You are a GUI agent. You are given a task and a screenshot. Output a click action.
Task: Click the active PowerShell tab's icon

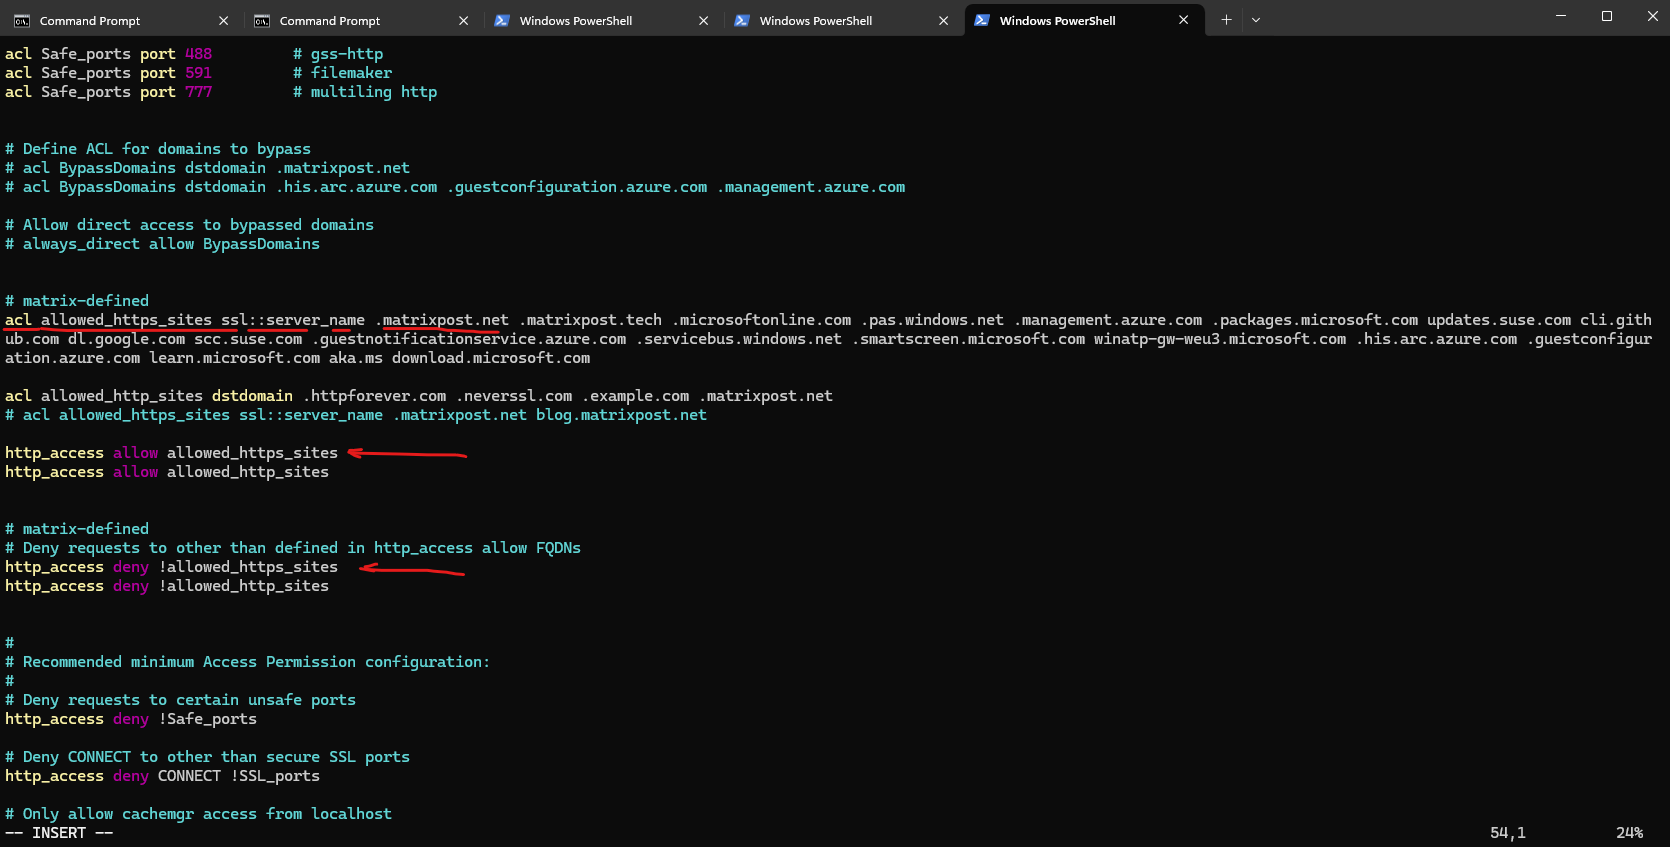[982, 20]
